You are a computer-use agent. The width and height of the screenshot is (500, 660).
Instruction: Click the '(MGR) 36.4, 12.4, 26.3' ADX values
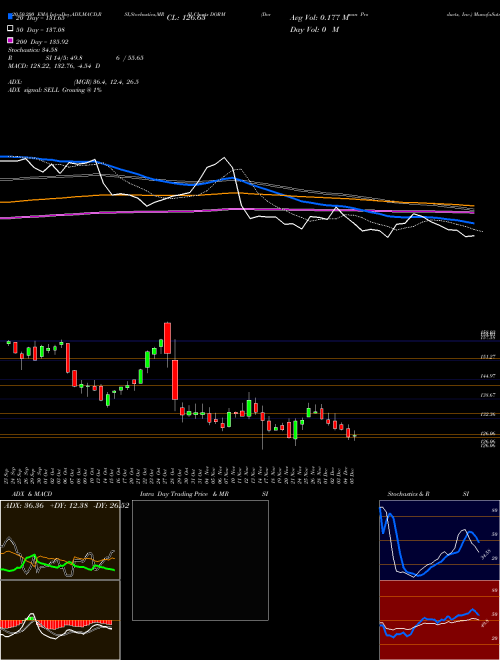(106, 82)
